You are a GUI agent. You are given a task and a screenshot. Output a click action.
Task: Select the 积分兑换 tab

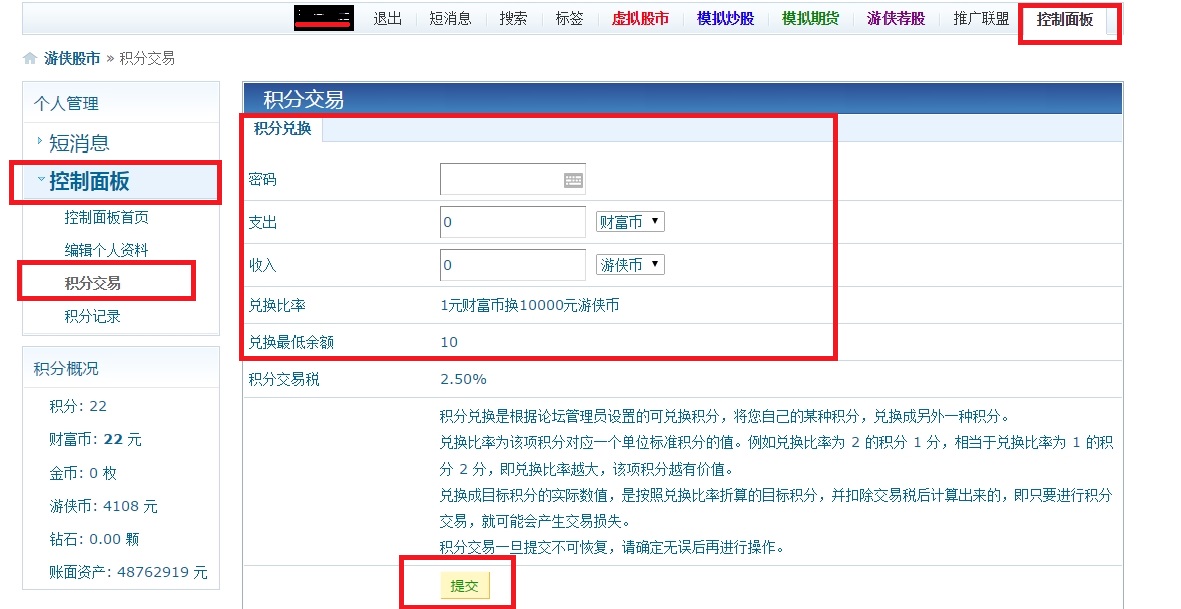(282, 128)
